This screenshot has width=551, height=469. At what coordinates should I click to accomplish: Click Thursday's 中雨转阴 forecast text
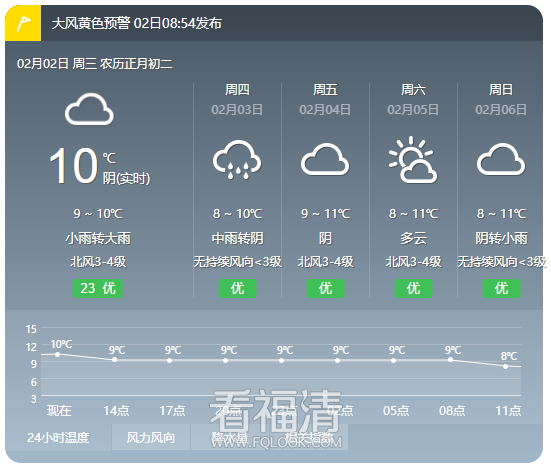238,238
